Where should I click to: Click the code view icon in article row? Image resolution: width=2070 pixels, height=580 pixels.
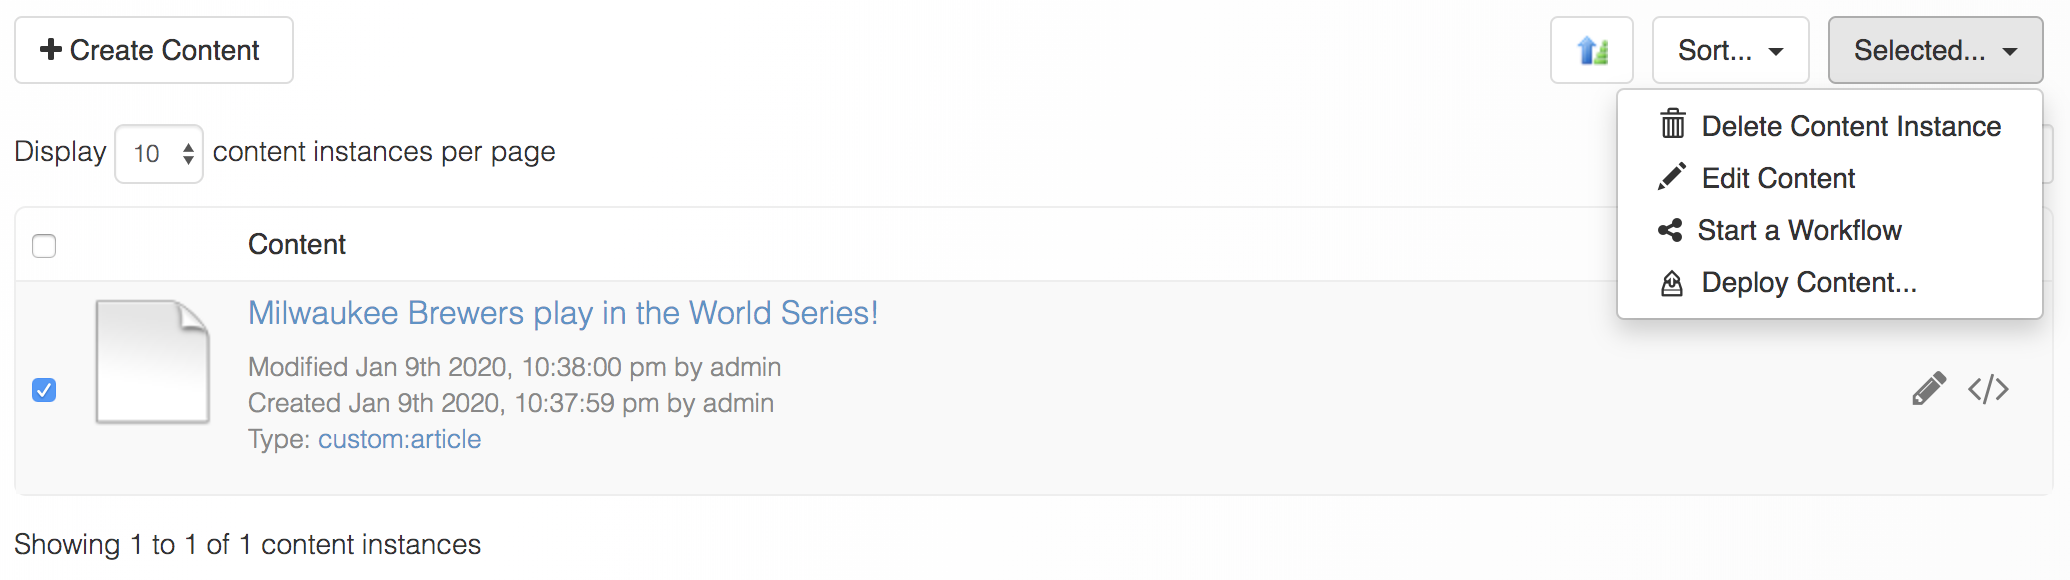(1988, 389)
